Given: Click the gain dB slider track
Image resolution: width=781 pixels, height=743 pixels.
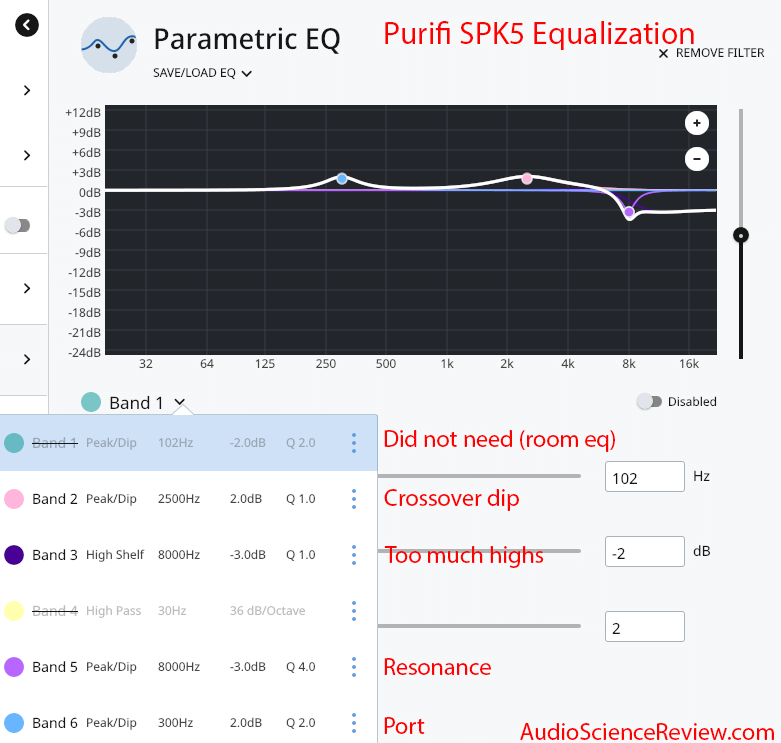Looking at the screenshot, I should (479, 551).
